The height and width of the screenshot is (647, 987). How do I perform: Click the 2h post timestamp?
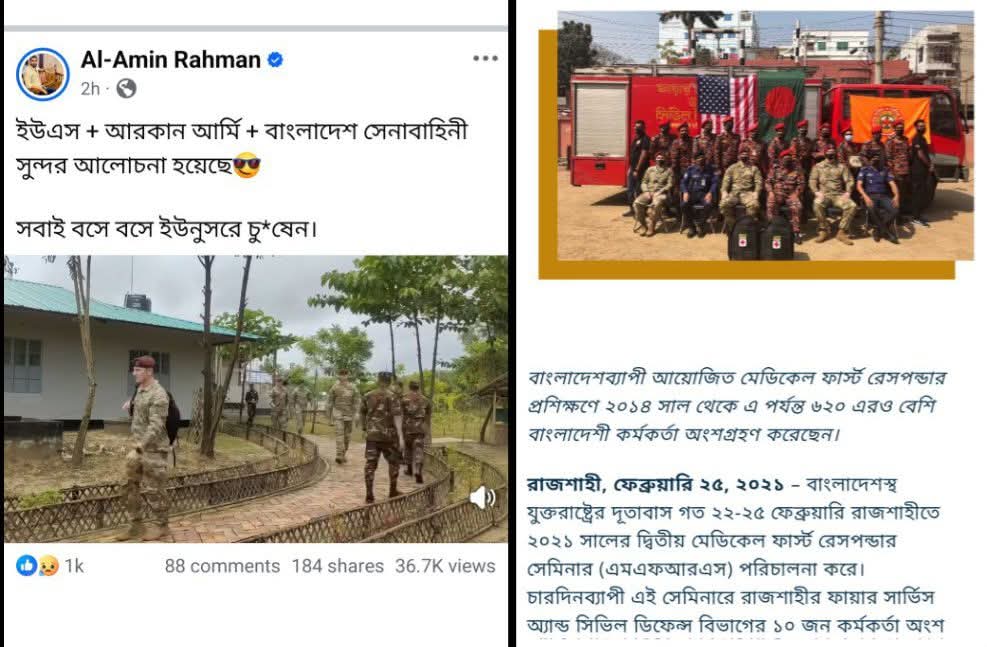(x=90, y=89)
